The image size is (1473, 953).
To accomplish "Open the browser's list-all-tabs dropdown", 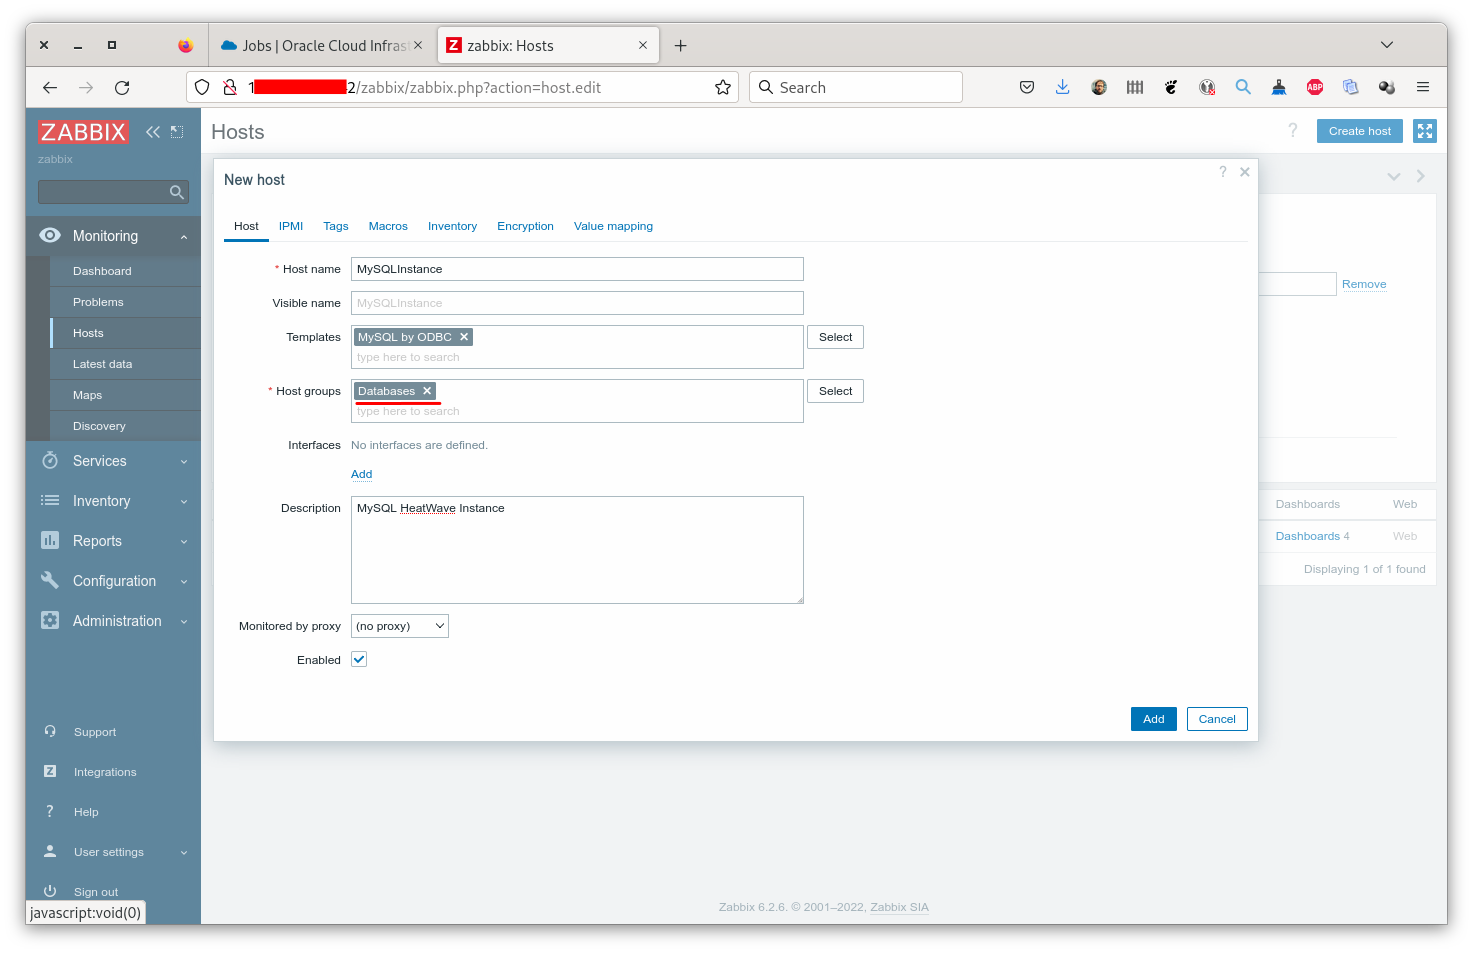I will pyautogui.click(x=1386, y=44).
